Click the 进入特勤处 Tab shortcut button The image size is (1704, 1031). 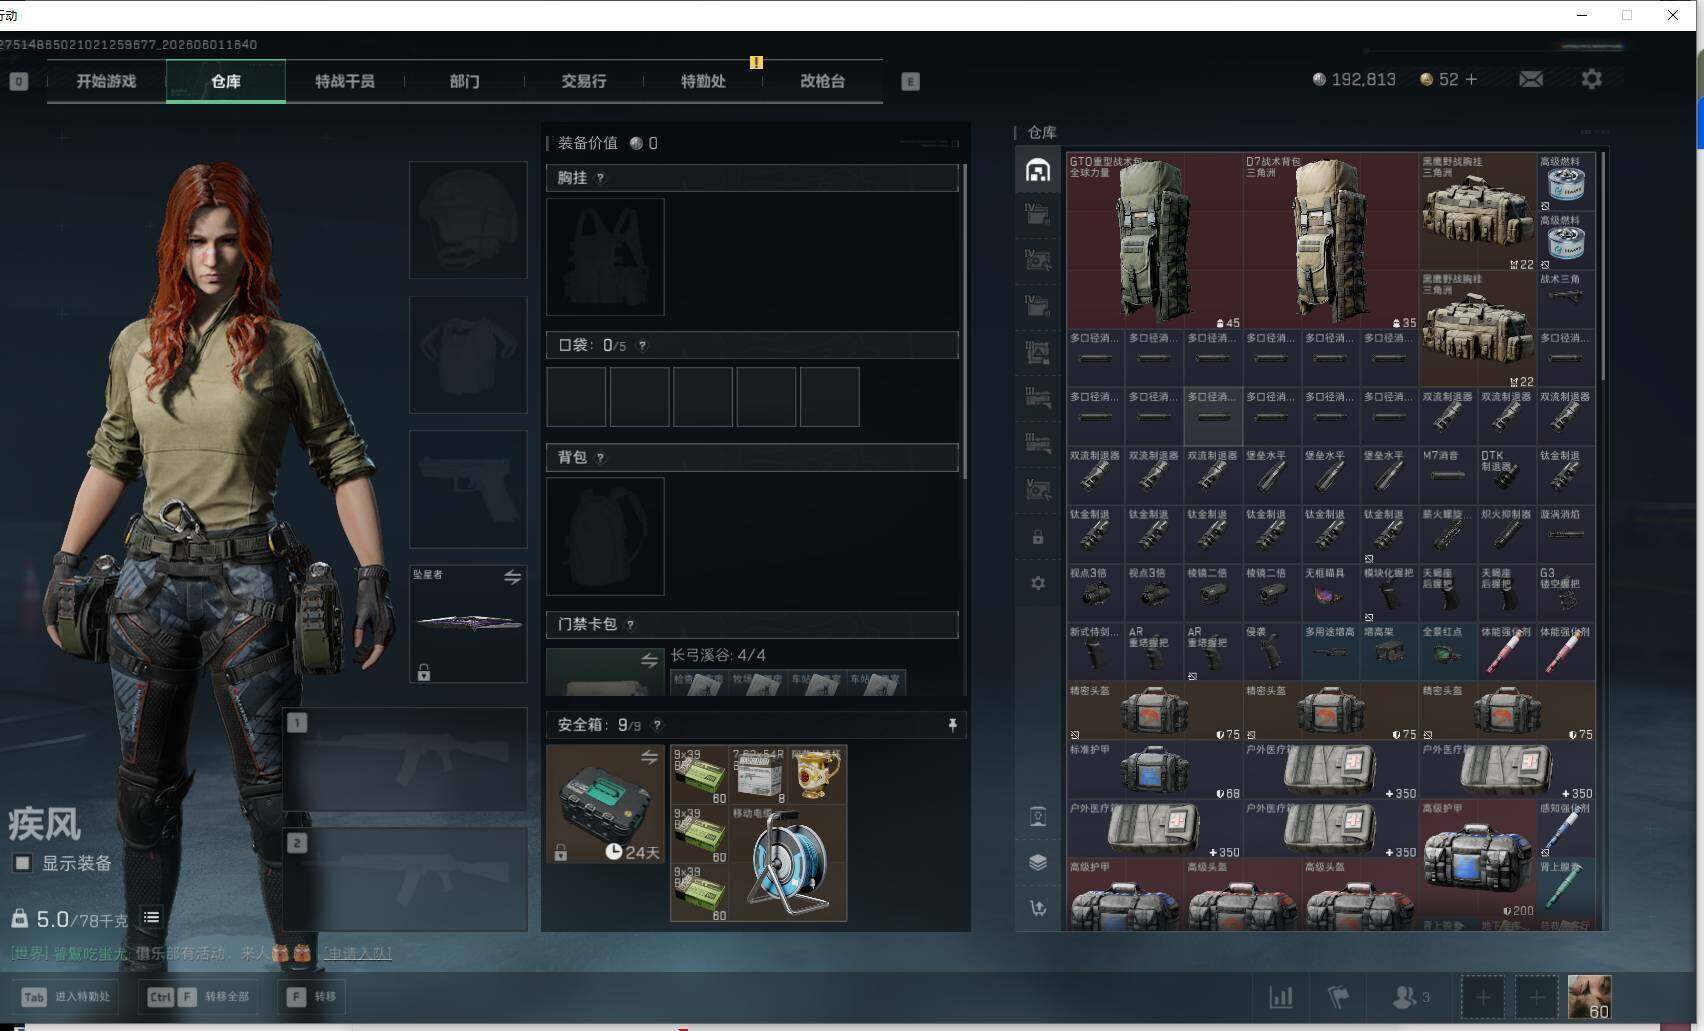tap(66, 997)
